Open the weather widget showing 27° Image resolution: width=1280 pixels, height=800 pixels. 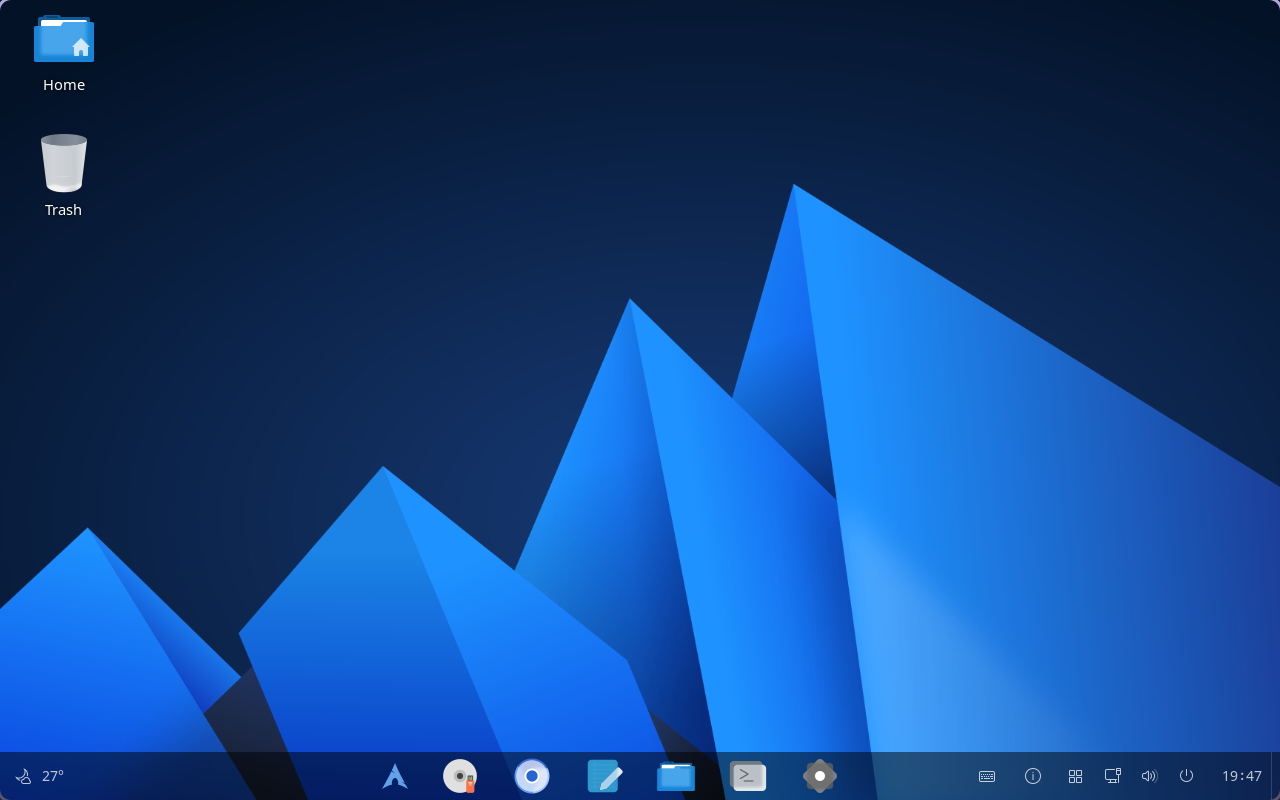click(40, 776)
